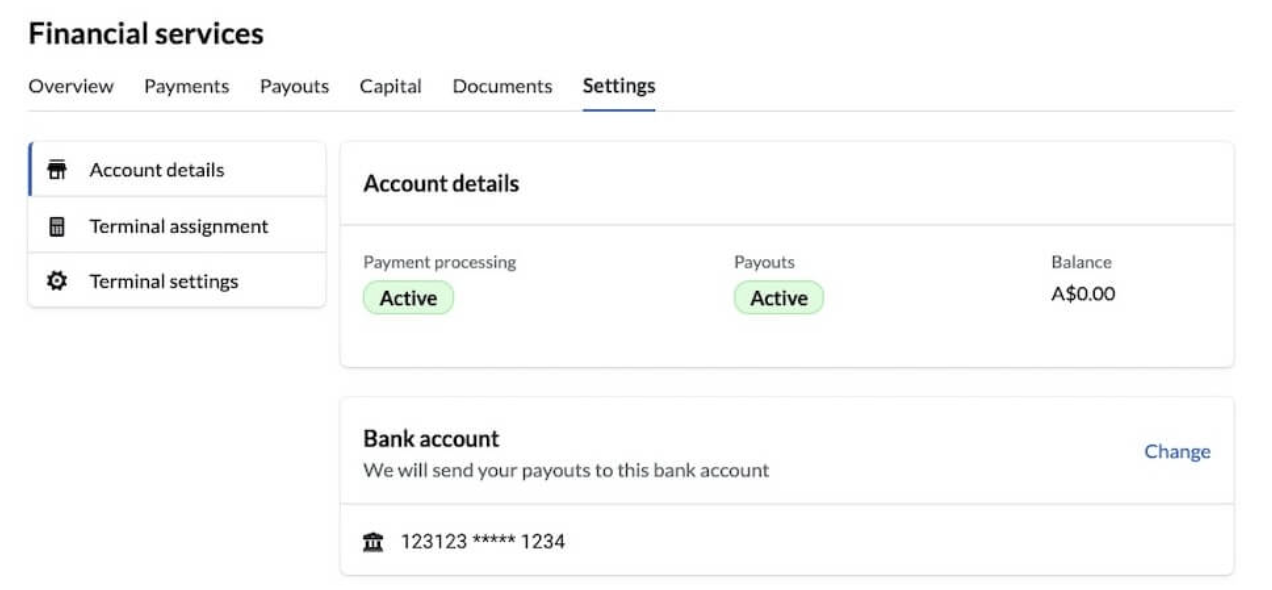
Task: Click the Active badge under Payment processing
Action: [x=407, y=296]
